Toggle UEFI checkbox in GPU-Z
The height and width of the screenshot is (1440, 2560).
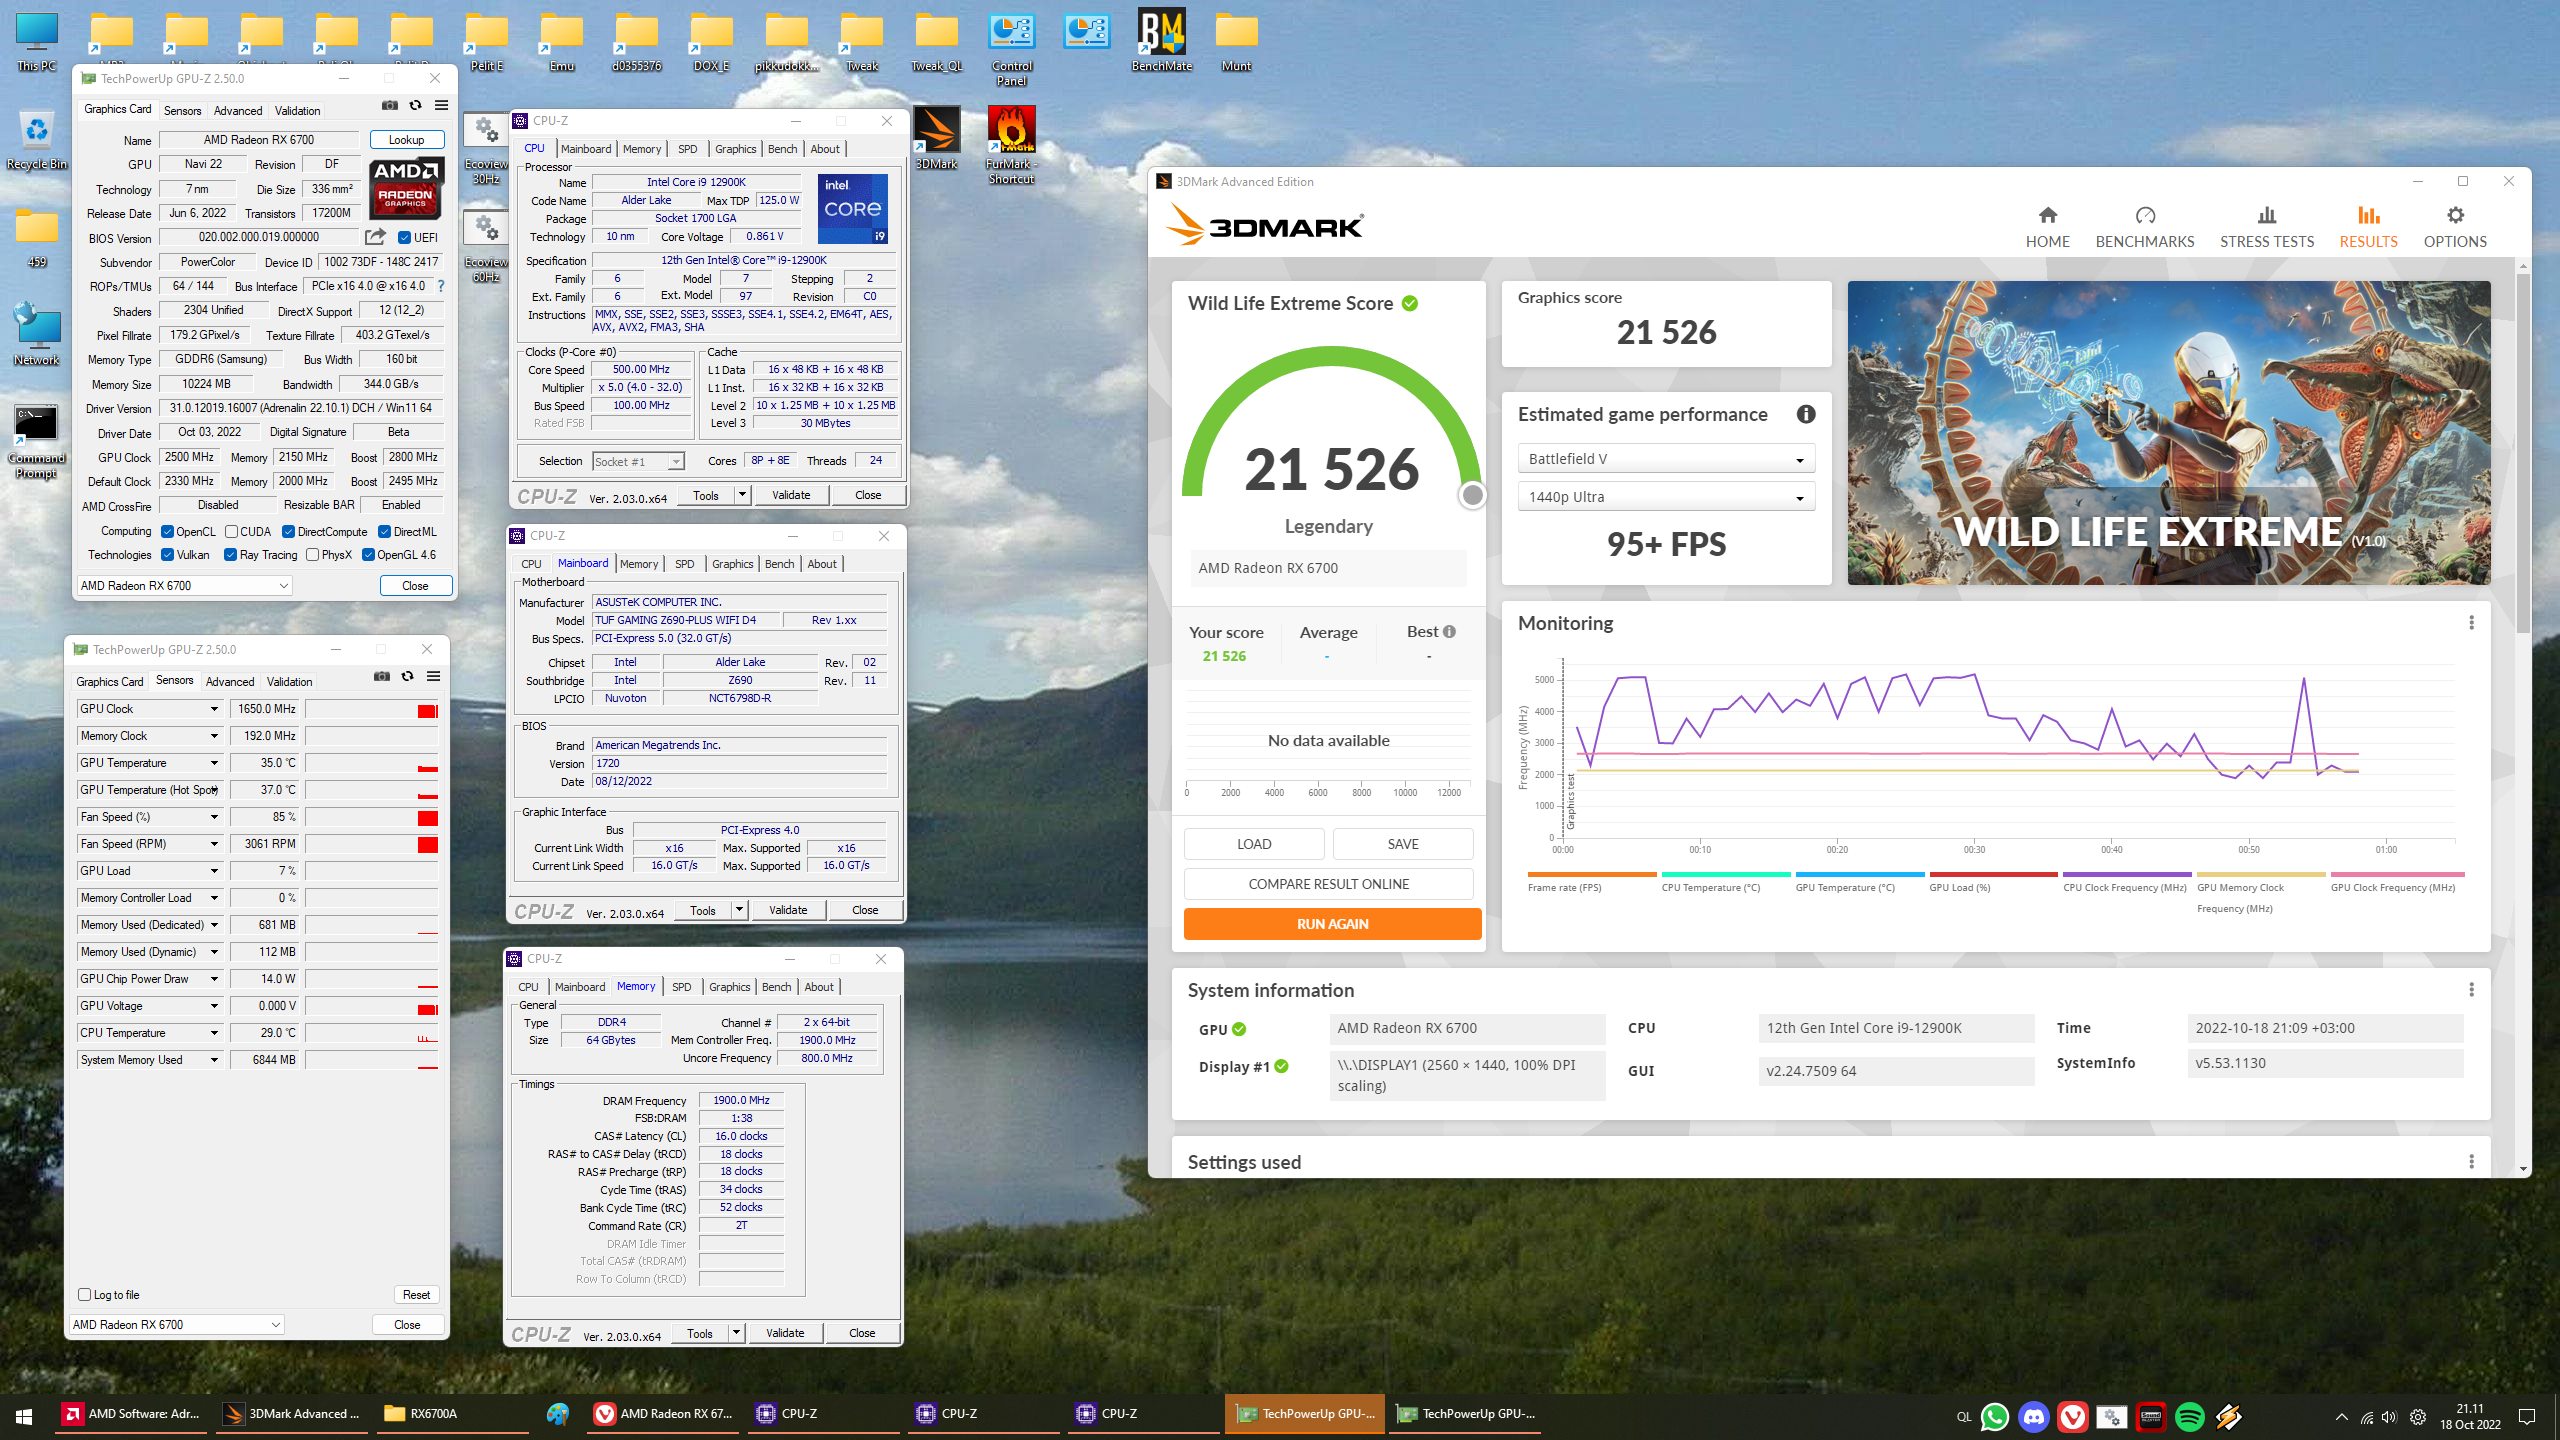(x=404, y=238)
